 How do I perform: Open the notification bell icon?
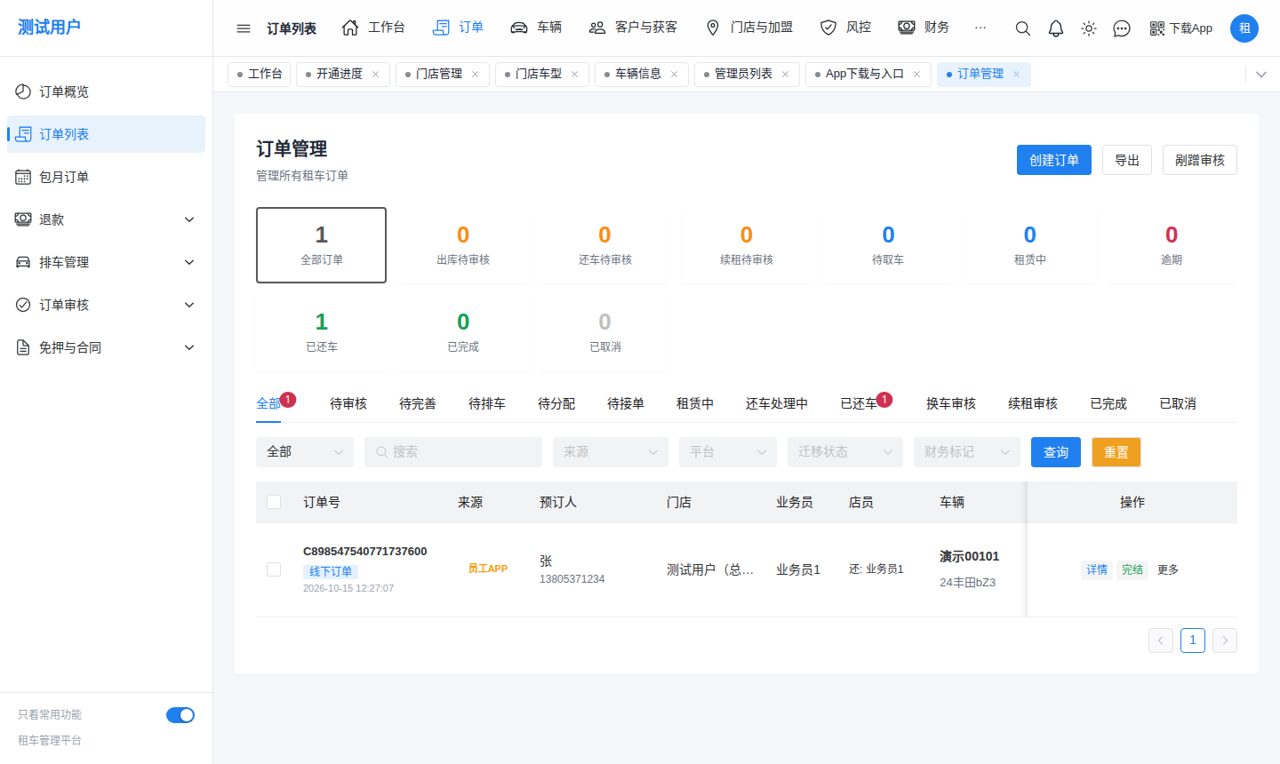pos(1056,28)
